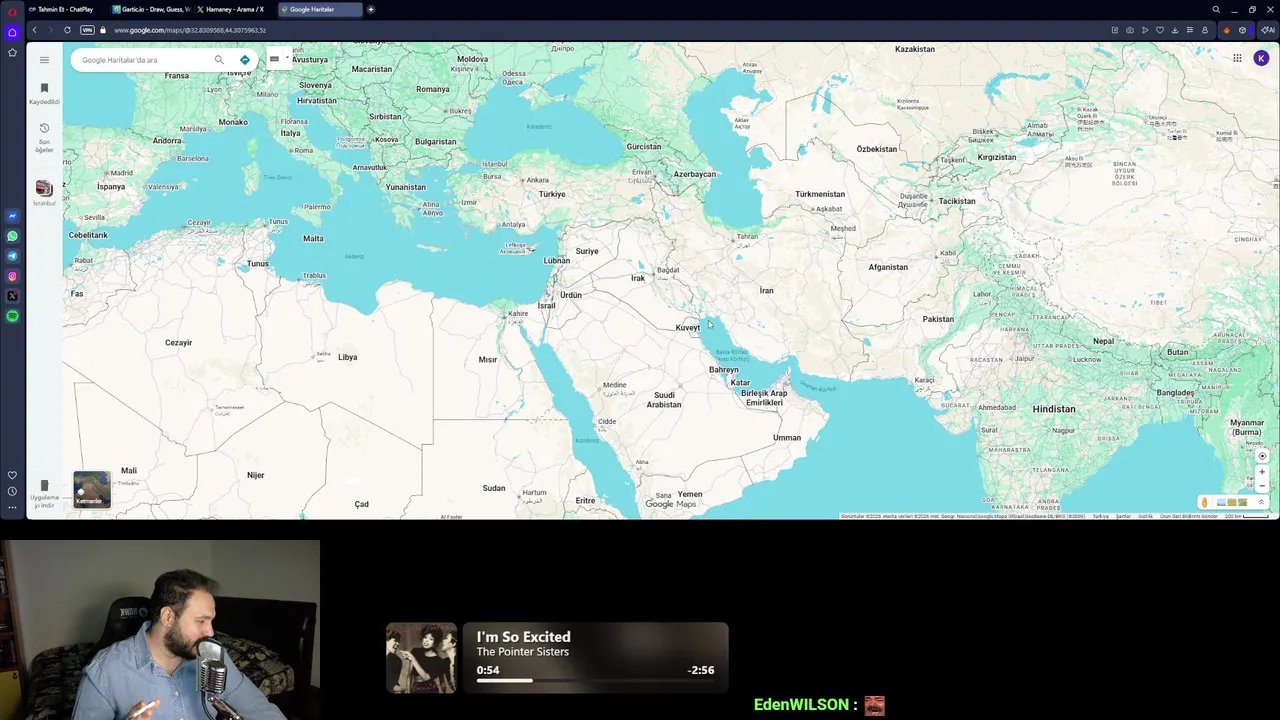Open Spotify in Opera sidebar
The image size is (1280, 720).
pyautogui.click(x=12, y=316)
